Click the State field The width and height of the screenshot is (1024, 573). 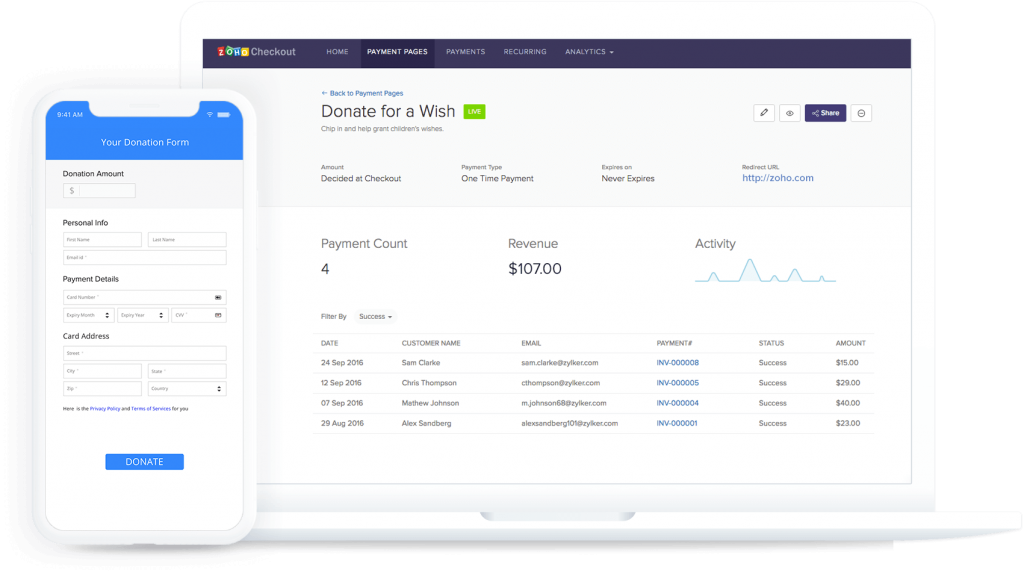pyautogui.click(x=187, y=371)
